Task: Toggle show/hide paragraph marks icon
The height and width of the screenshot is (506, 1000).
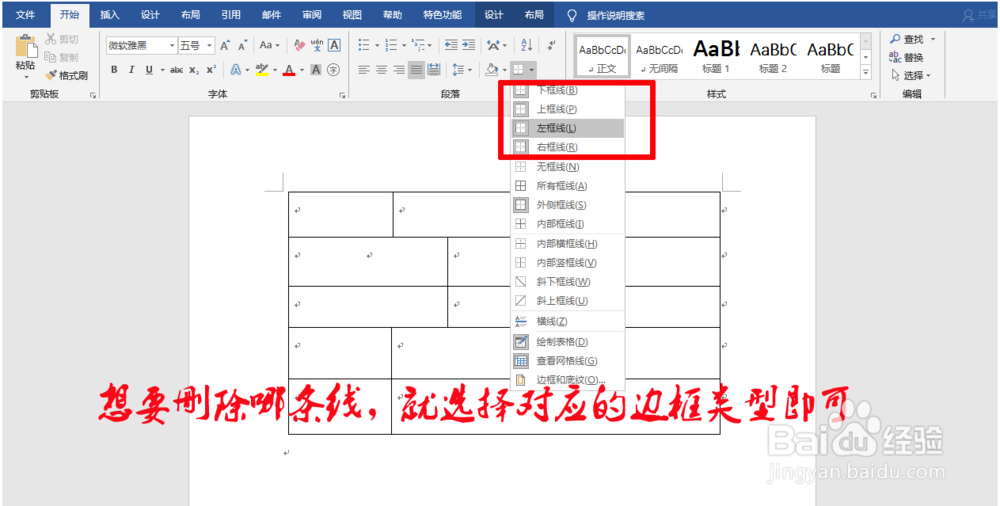Action: pos(552,45)
